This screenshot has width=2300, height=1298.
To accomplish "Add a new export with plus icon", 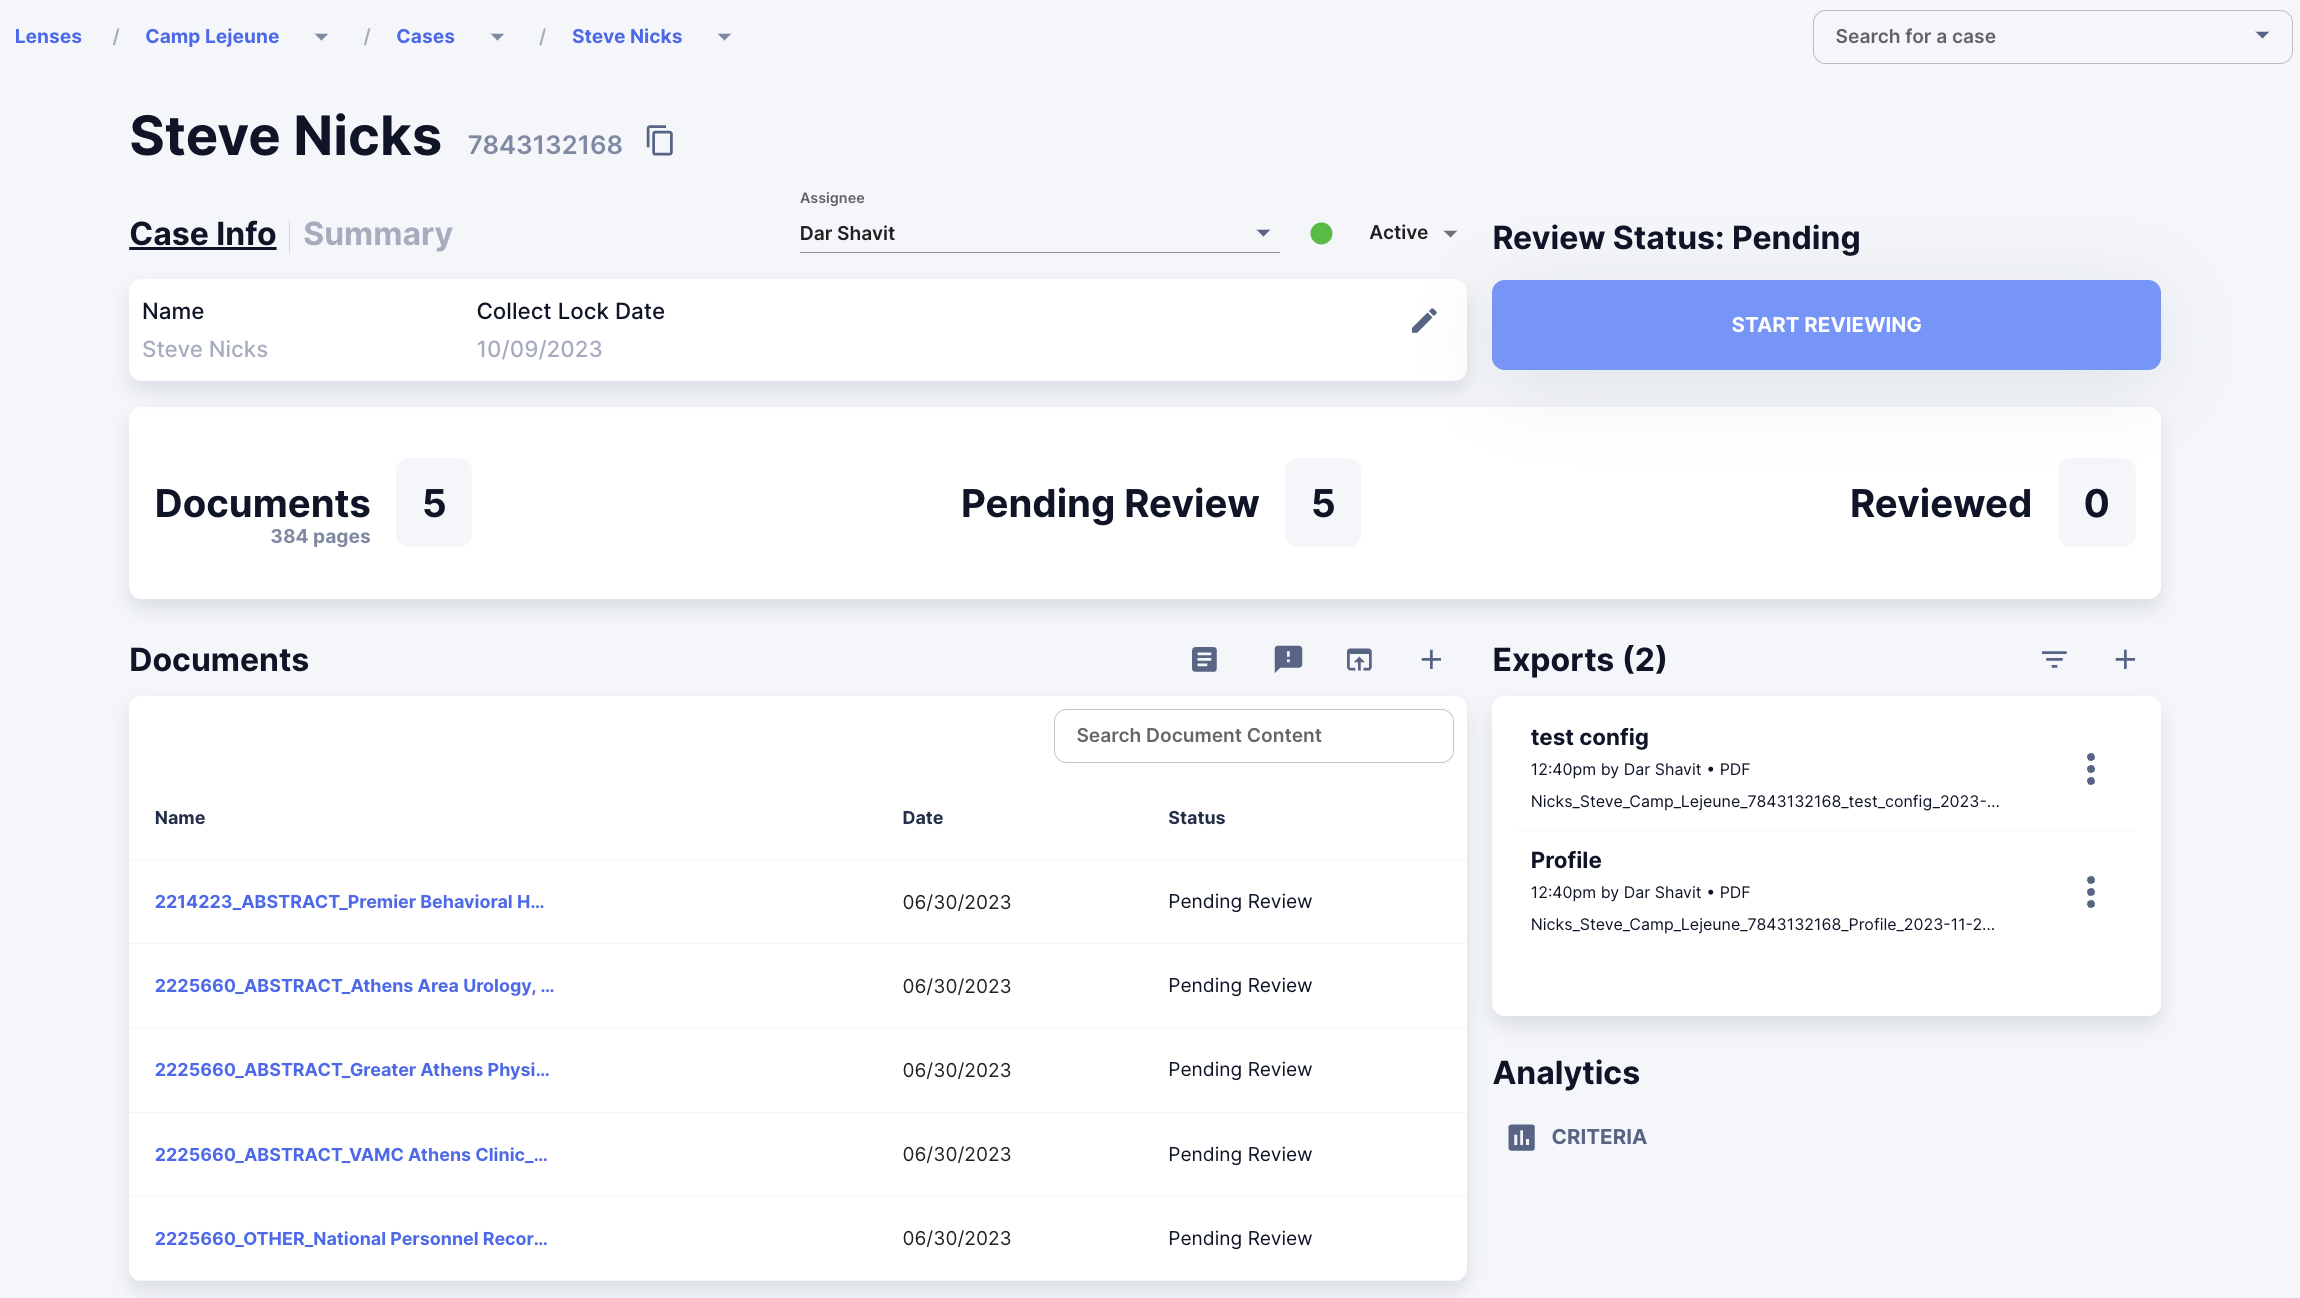I will pos(2126,659).
